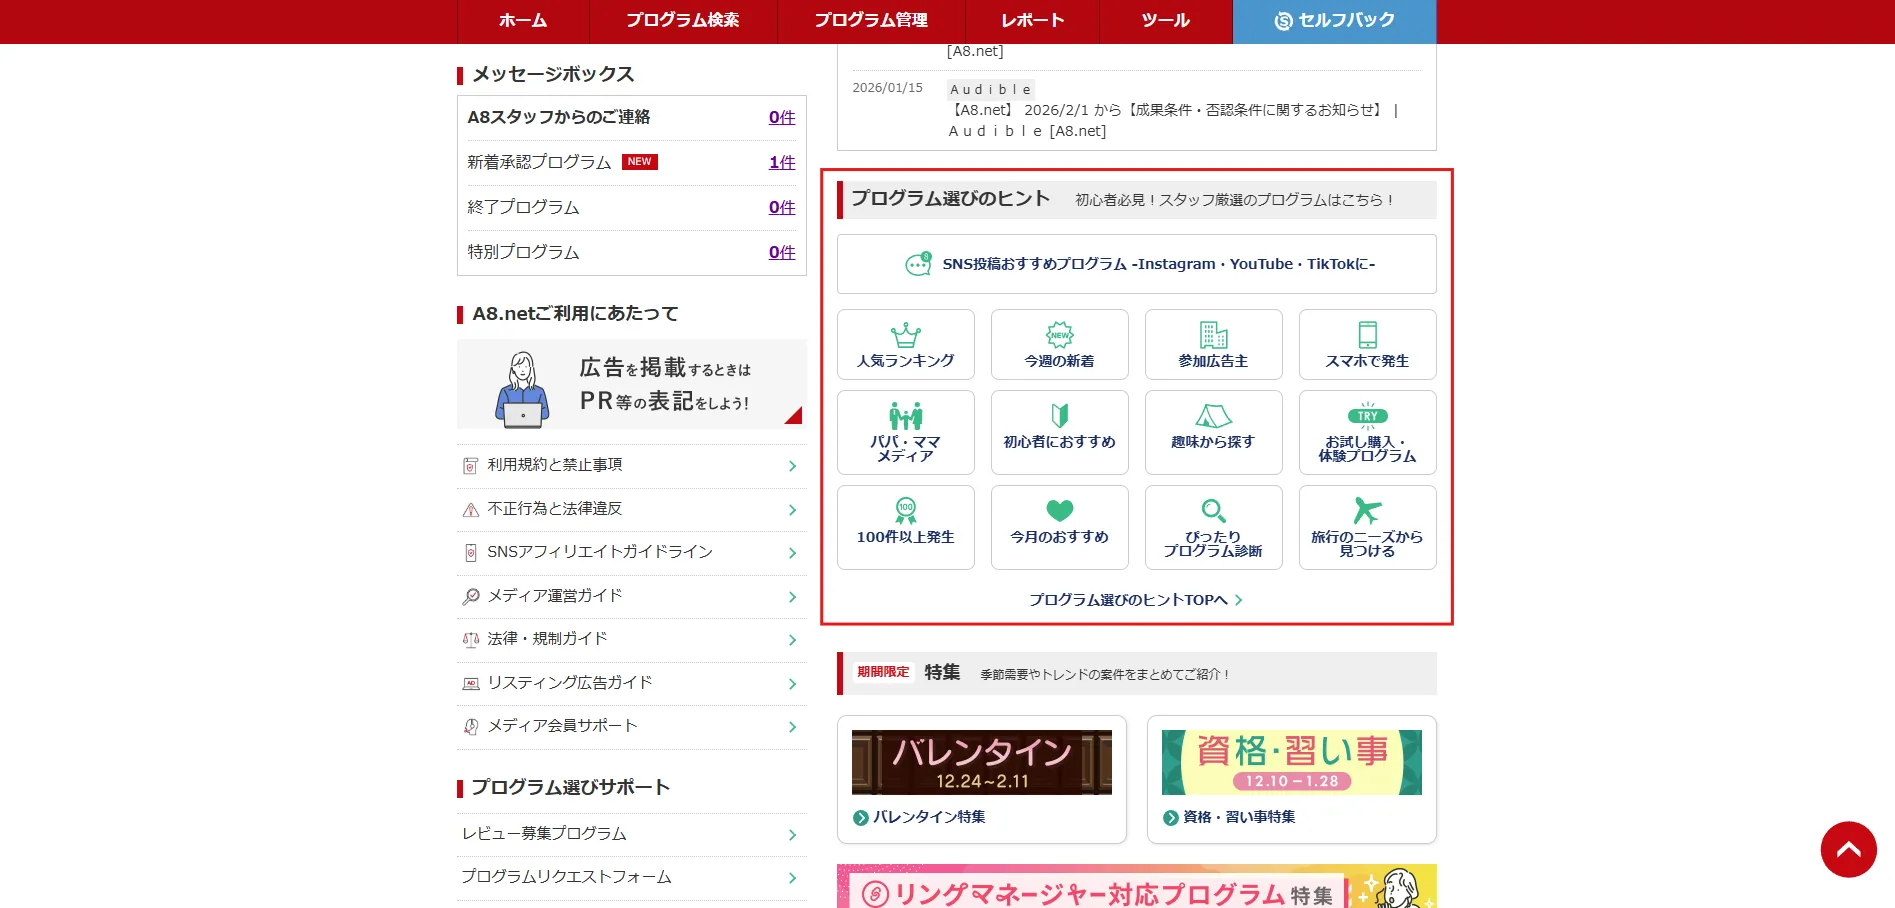Select スマホで発生 smartphone icon tile
Image resolution: width=1895 pixels, height=908 pixels.
point(1367,344)
